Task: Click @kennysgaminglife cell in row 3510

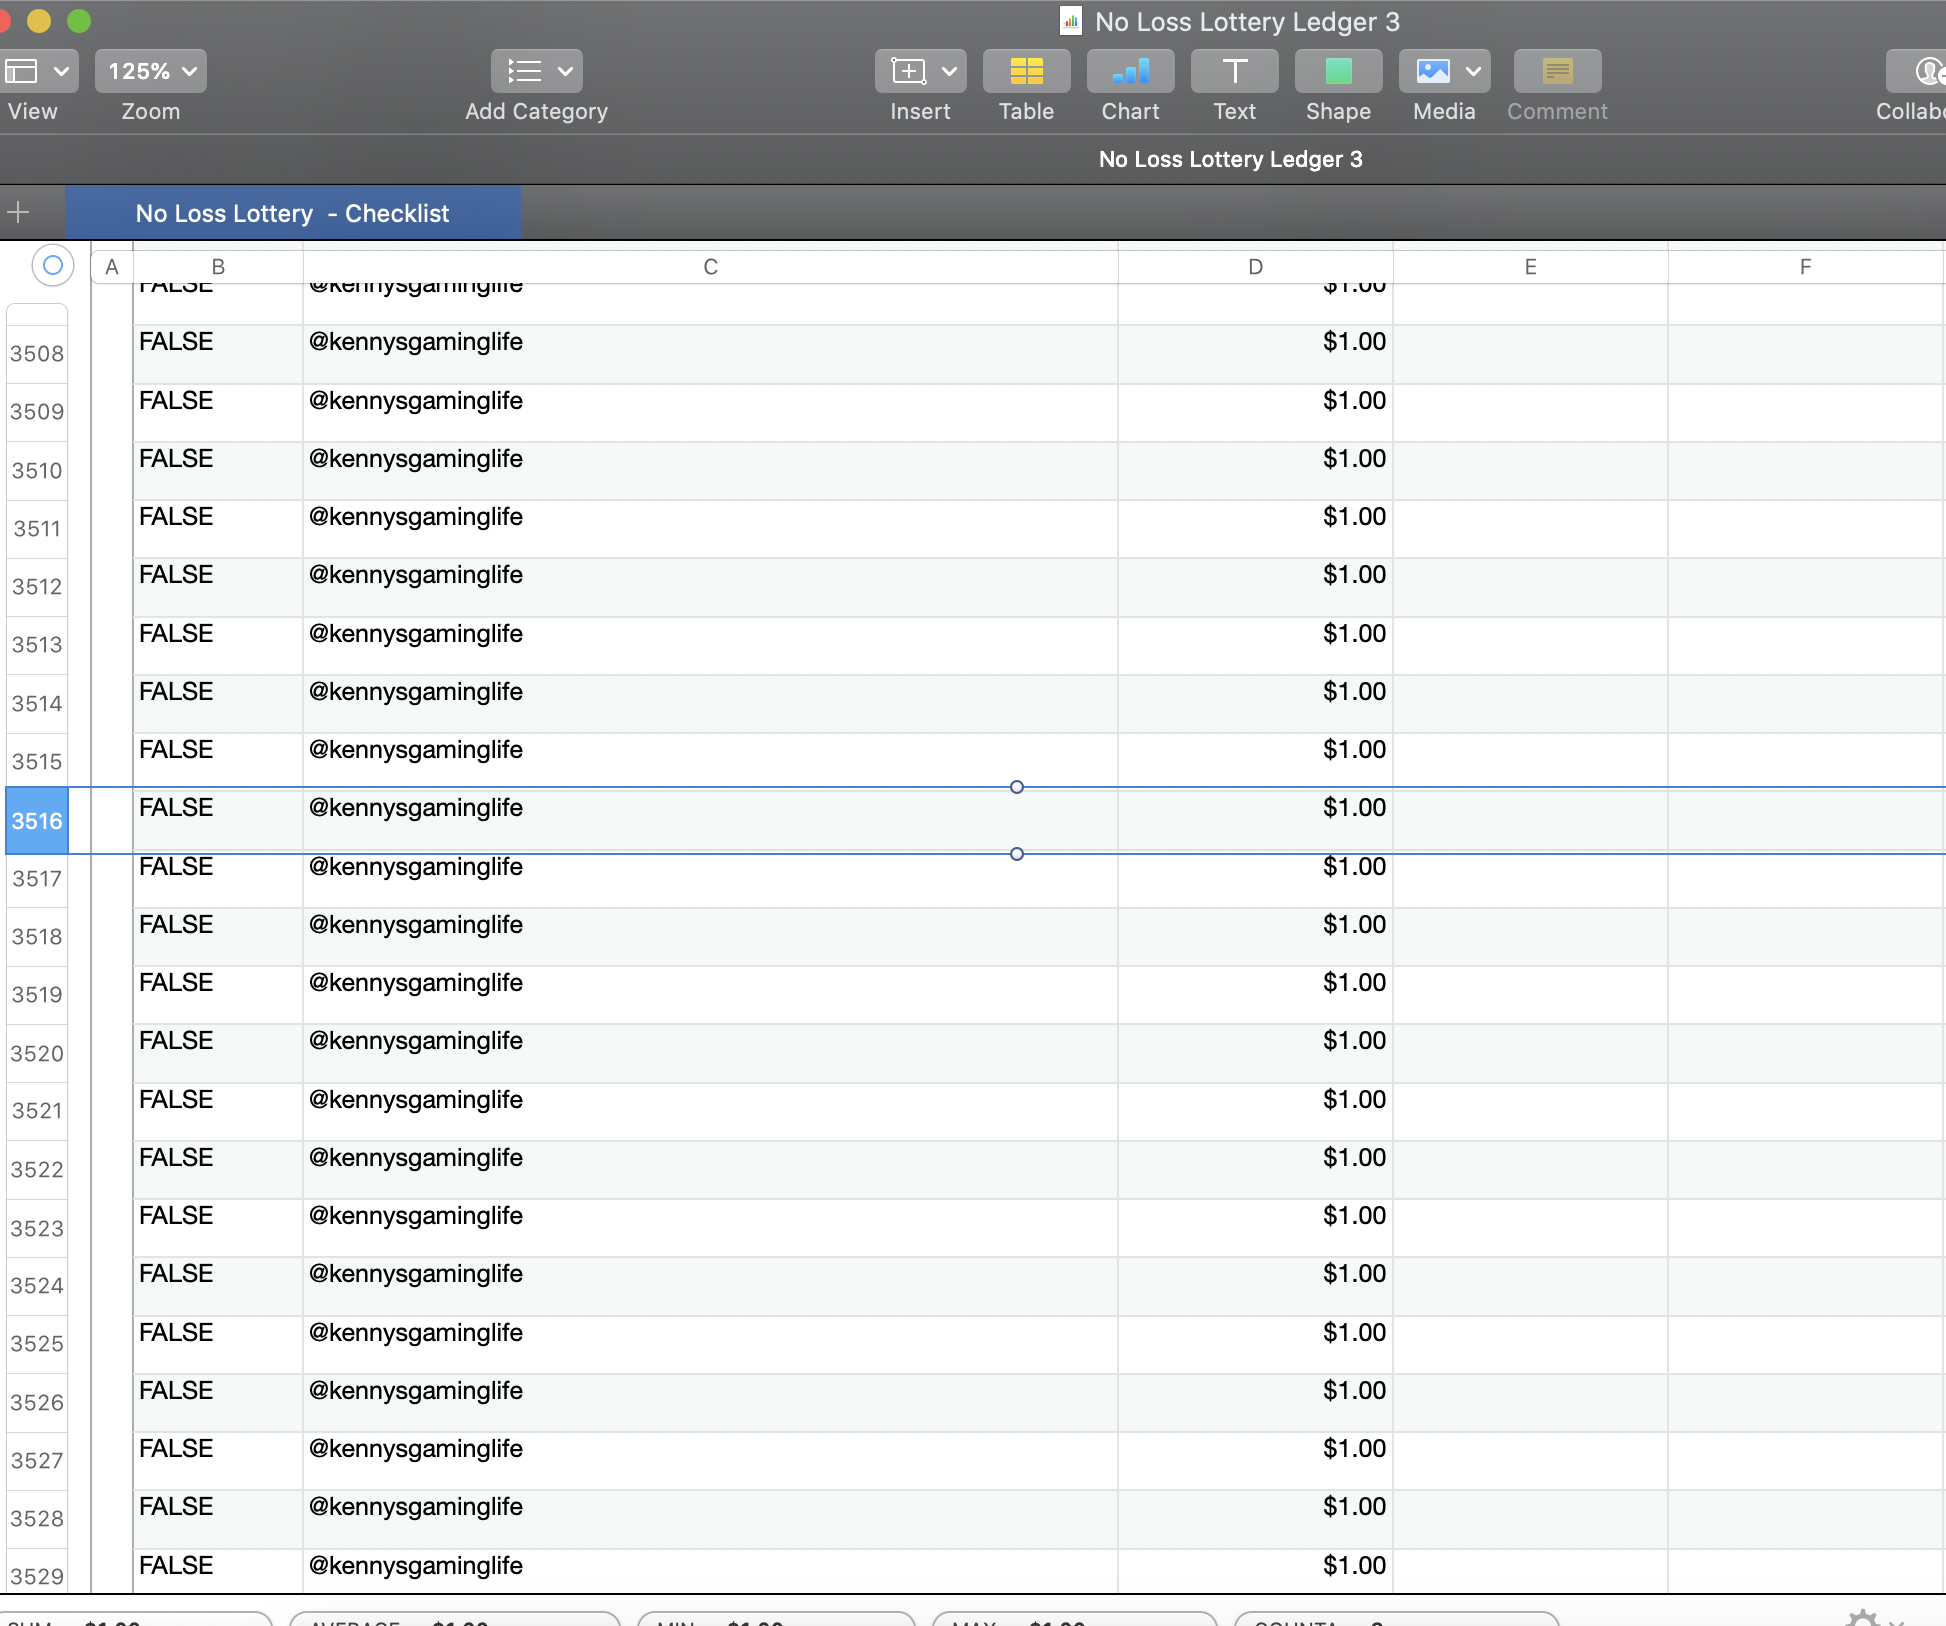Action: (710, 471)
